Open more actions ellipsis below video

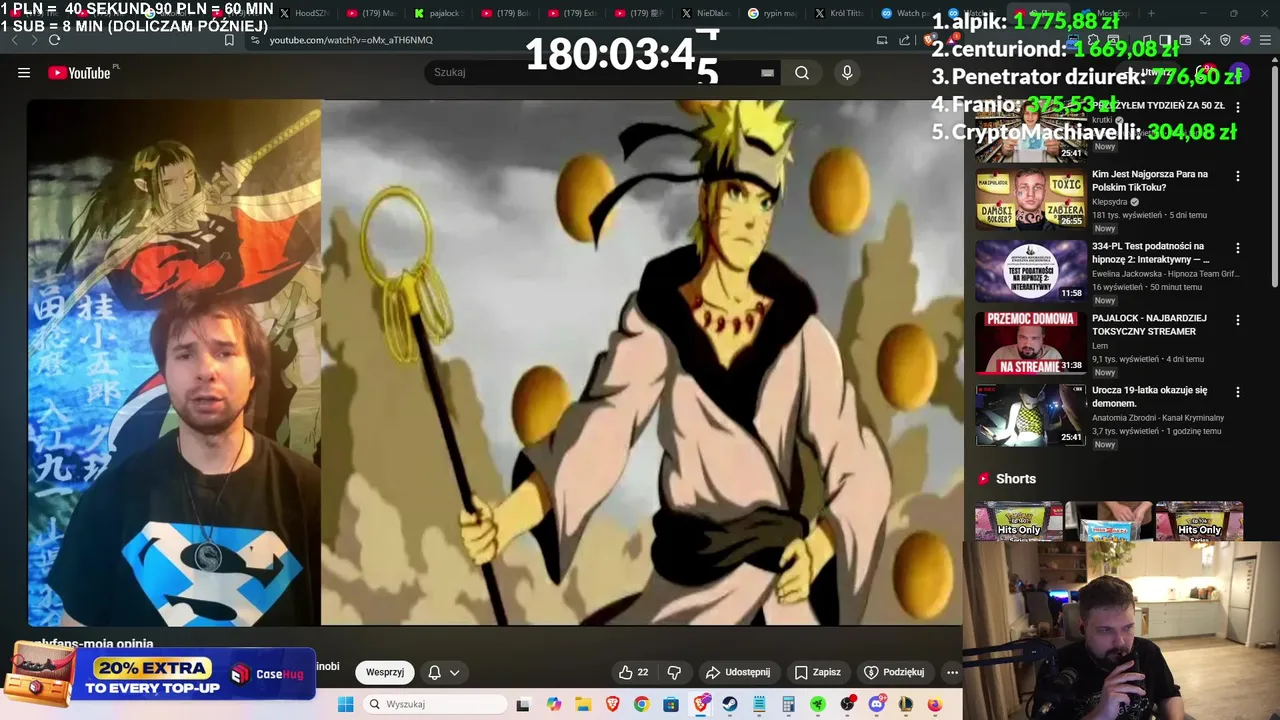coord(952,672)
